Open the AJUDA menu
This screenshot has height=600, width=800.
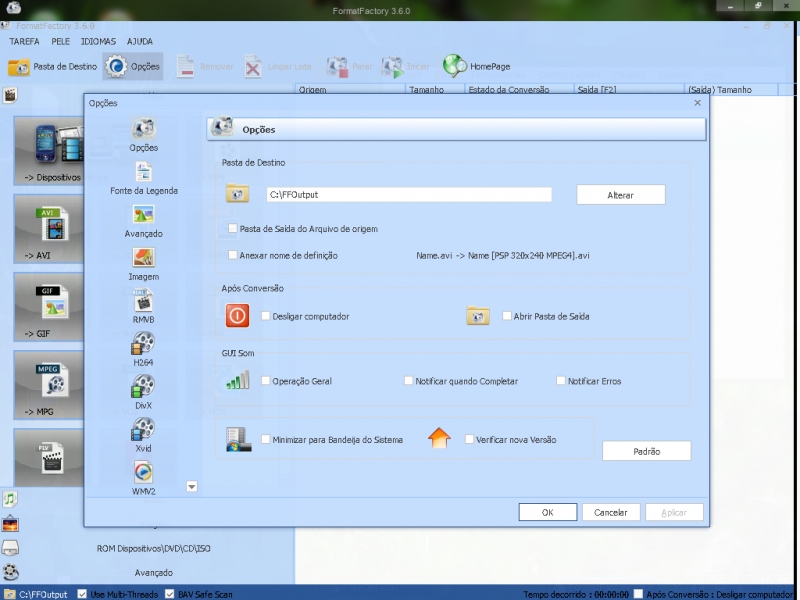click(x=140, y=41)
